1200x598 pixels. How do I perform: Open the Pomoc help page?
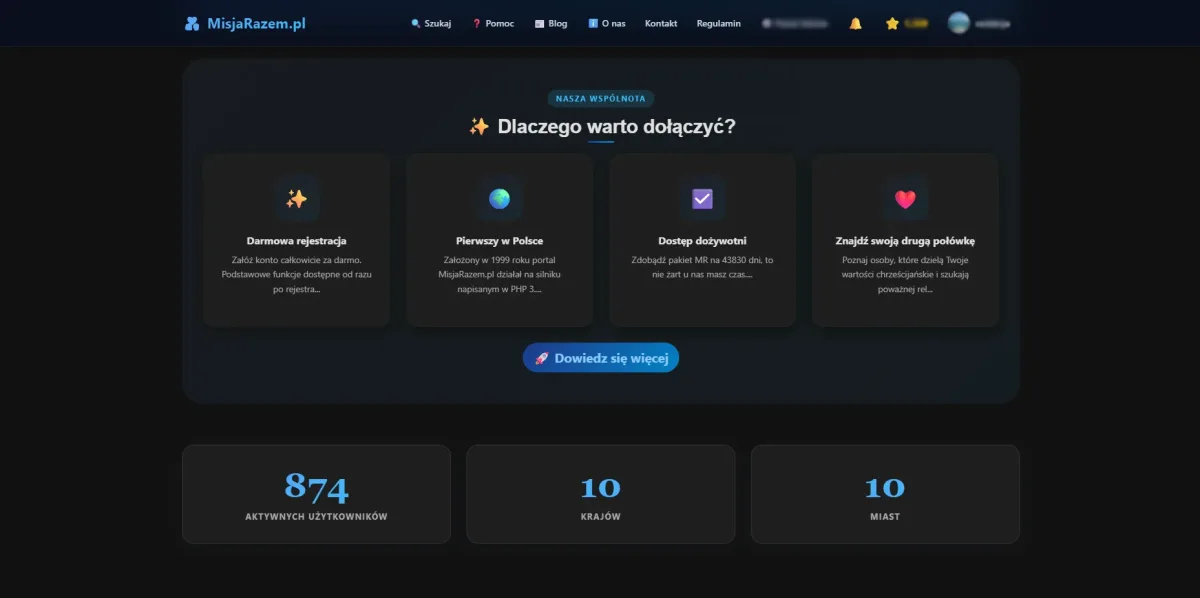(x=493, y=24)
